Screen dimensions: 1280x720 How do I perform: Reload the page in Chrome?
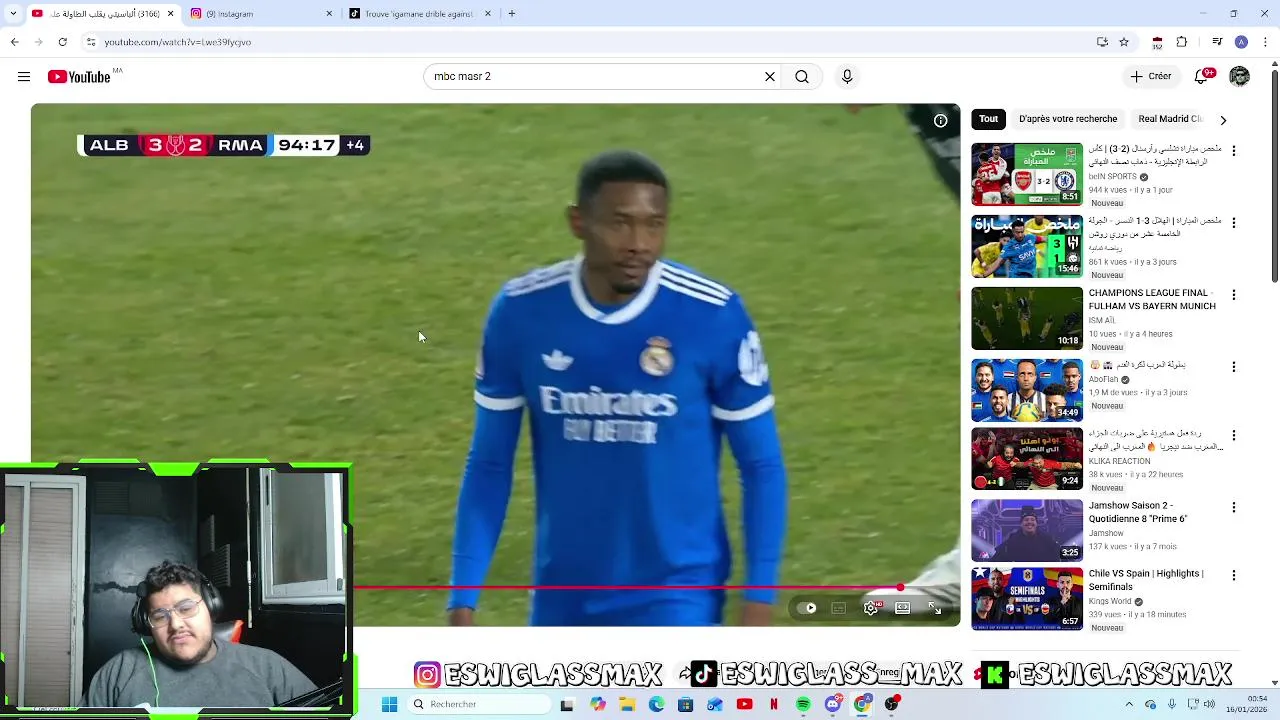click(62, 42)
